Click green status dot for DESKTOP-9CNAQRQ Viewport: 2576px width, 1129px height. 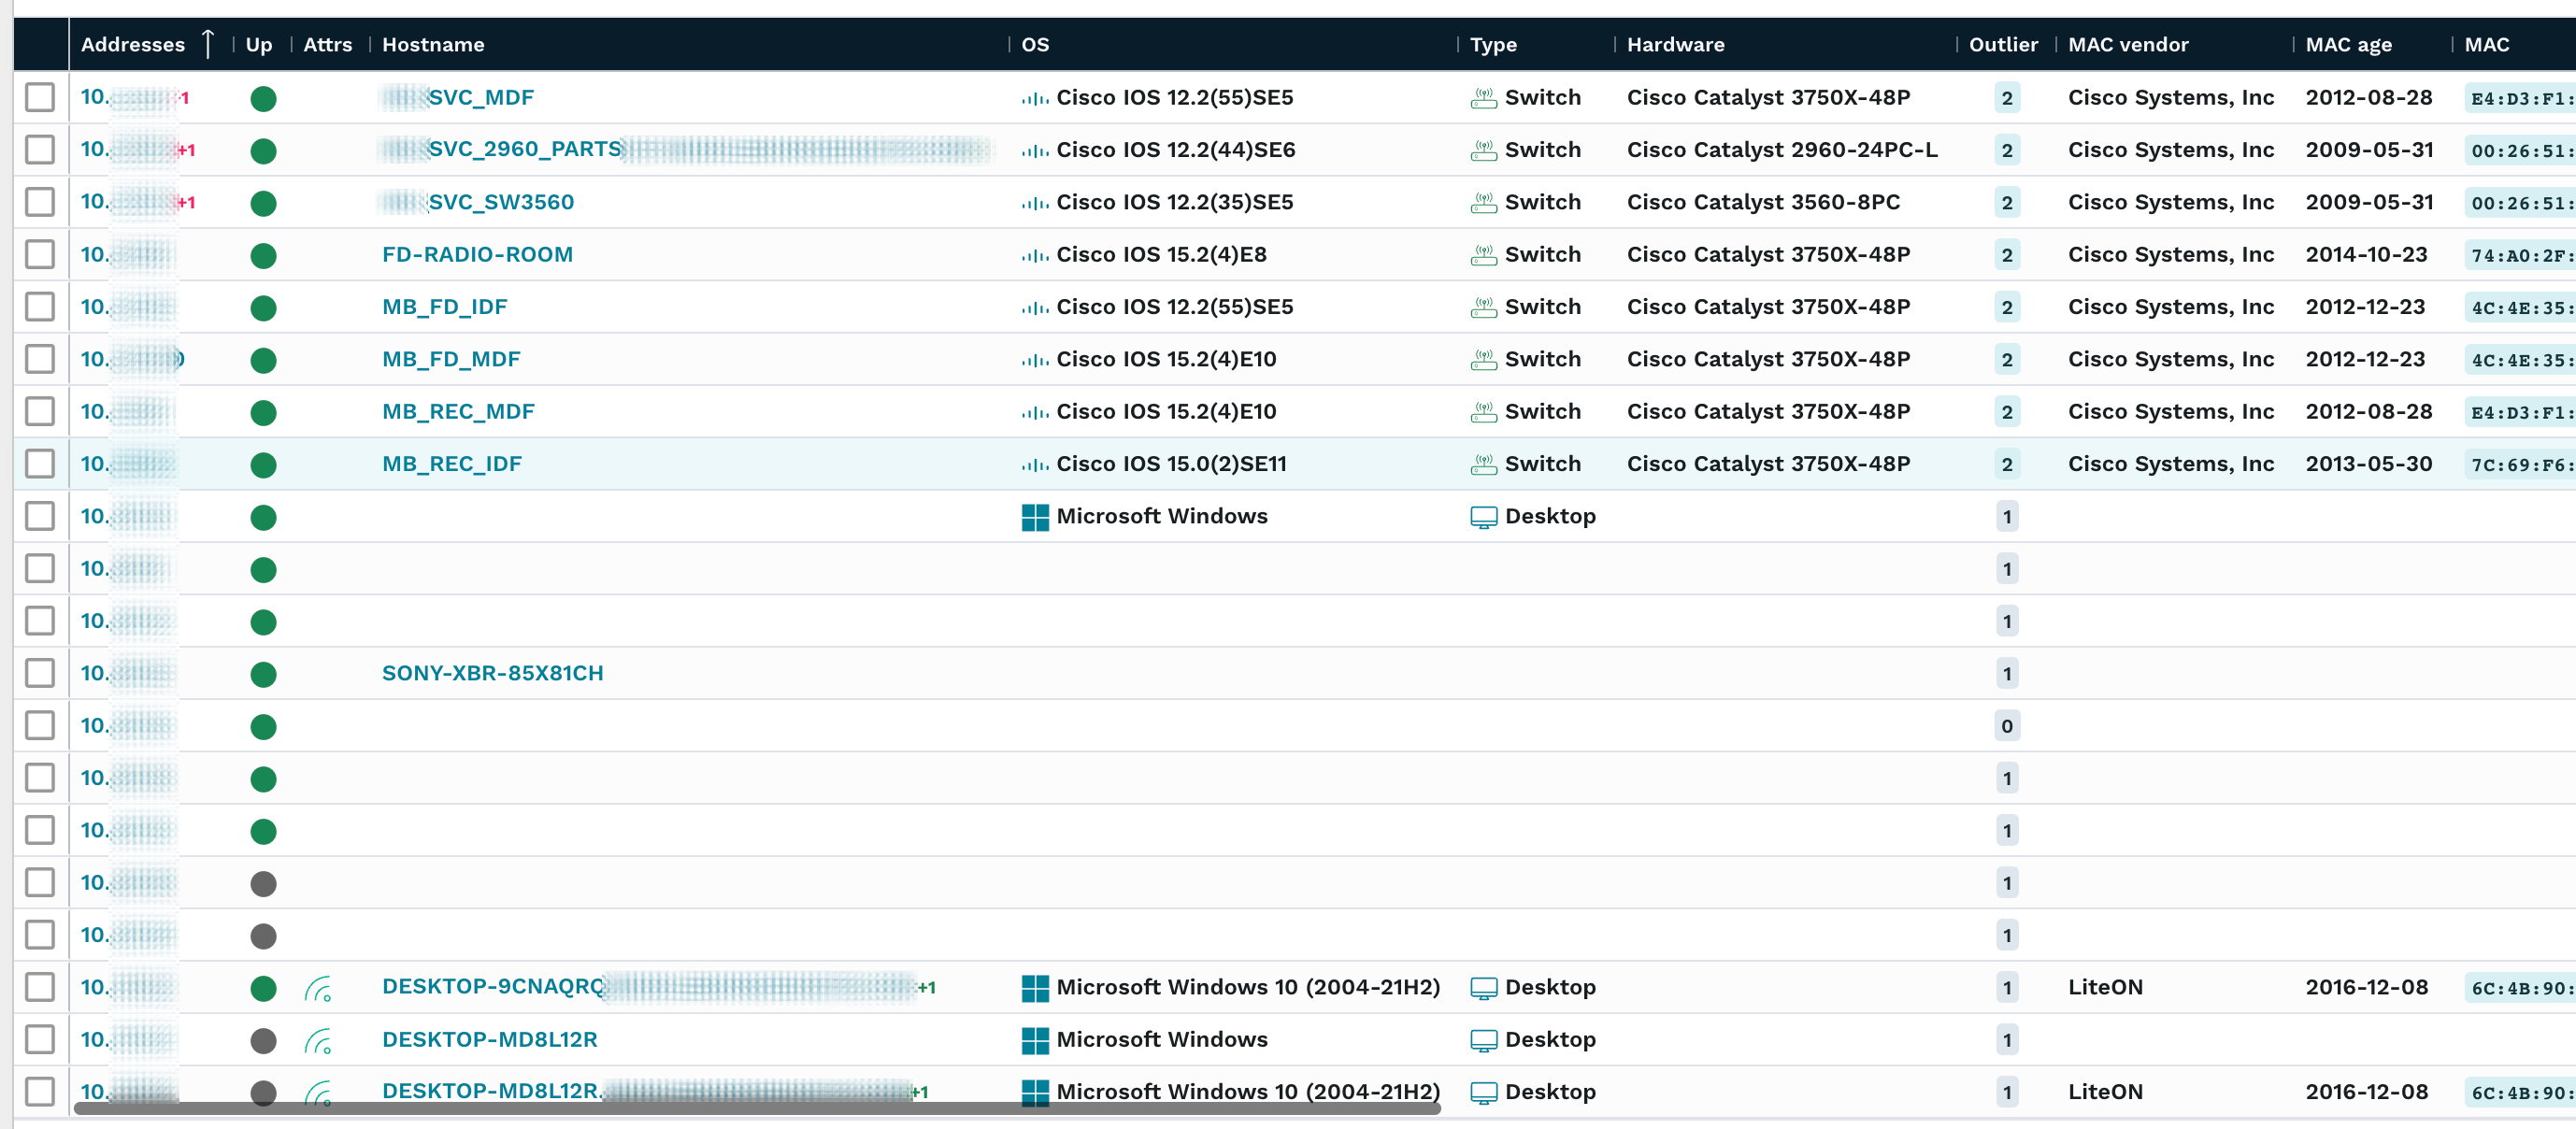[263, 988]
